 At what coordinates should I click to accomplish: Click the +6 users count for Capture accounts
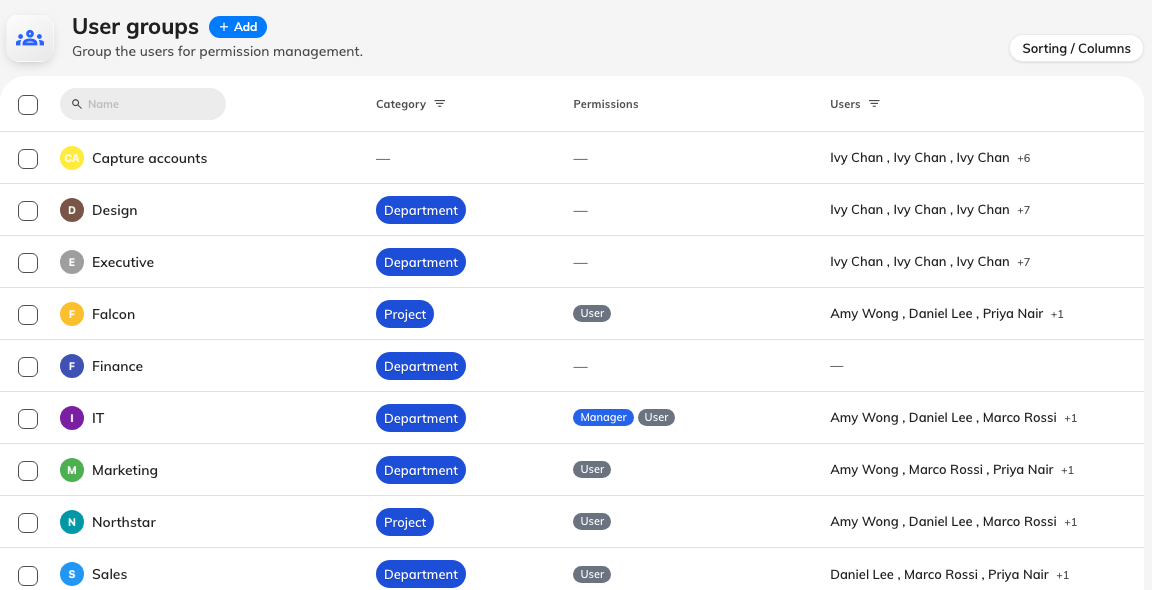click(1023, 158)
